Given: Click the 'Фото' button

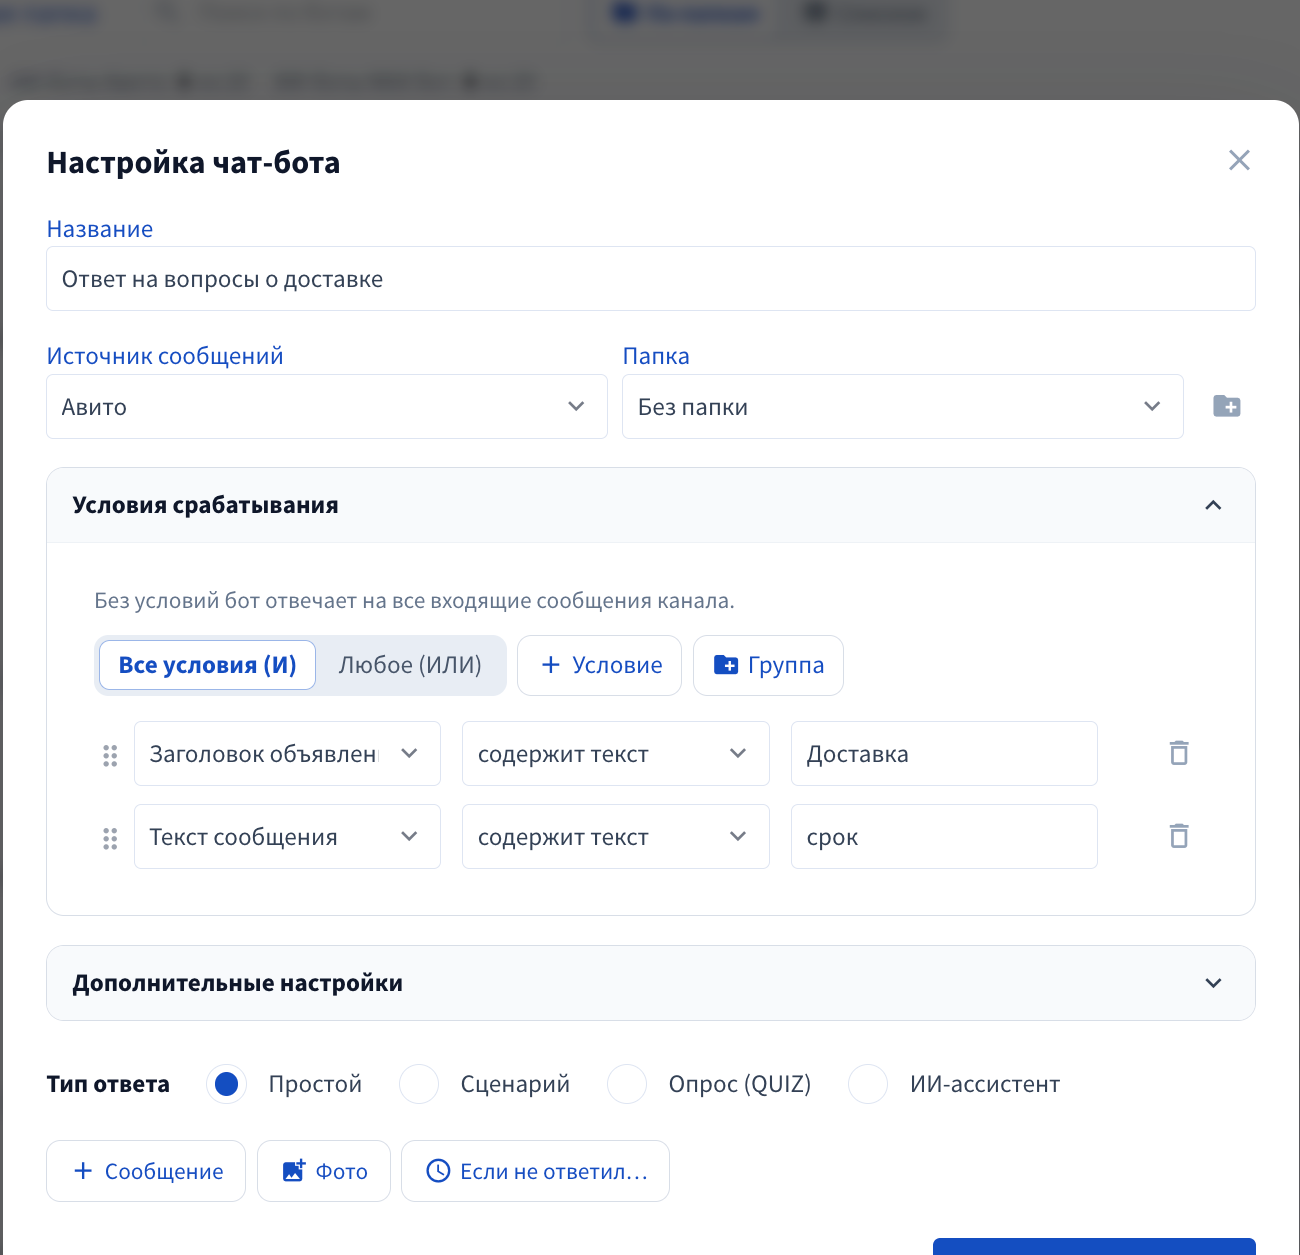Looking at the screenshot, I should click(x=324, y=1171).
